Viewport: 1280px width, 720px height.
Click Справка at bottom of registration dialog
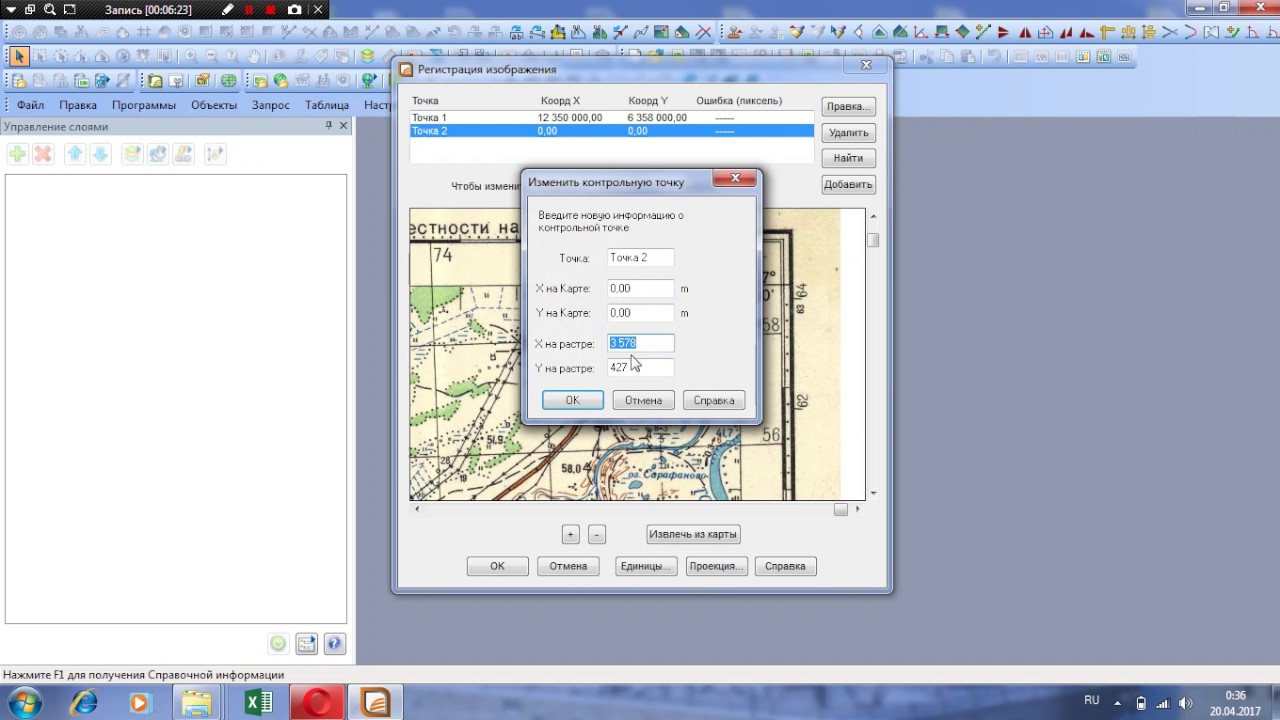pos(785,566)
